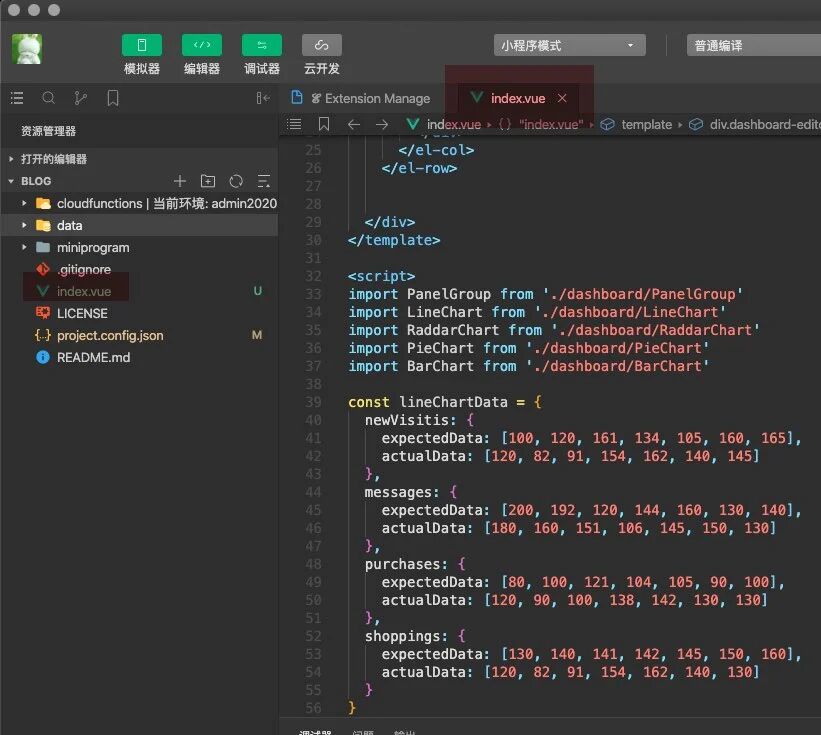Screen dimensions: 821x735
Task: Refresh the BLOG explorer tree
Action: (236, 181)
